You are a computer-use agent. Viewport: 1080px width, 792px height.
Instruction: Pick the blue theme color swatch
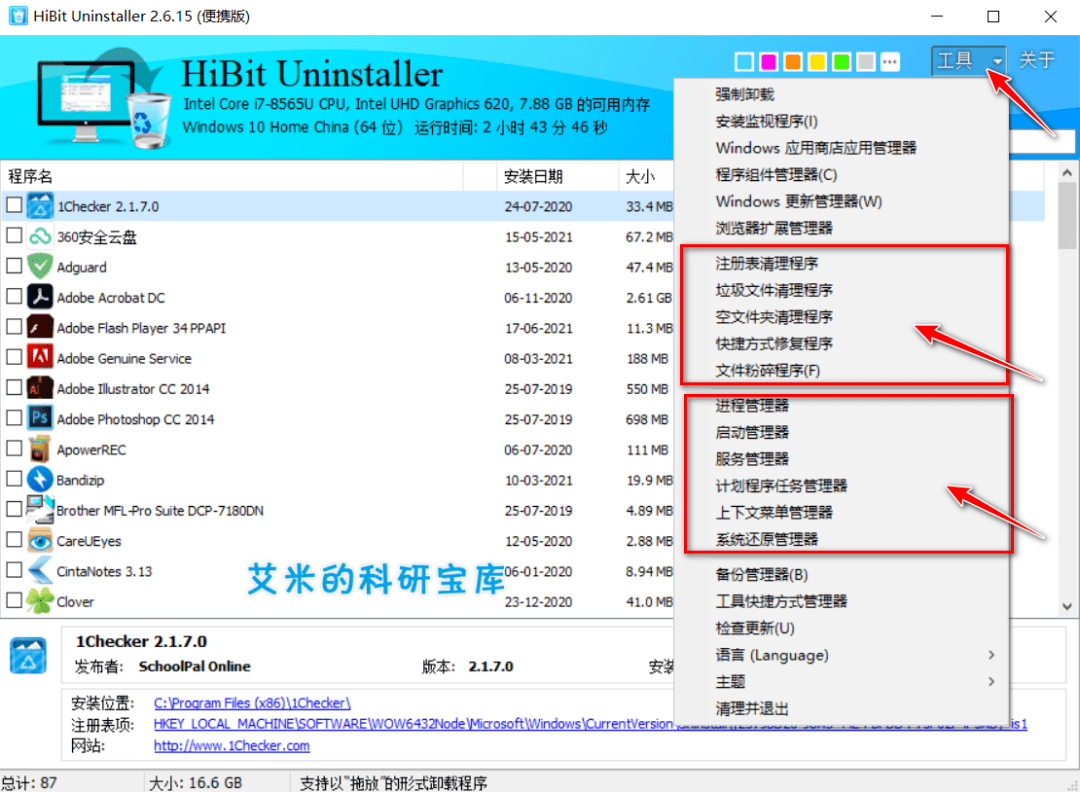744,62
